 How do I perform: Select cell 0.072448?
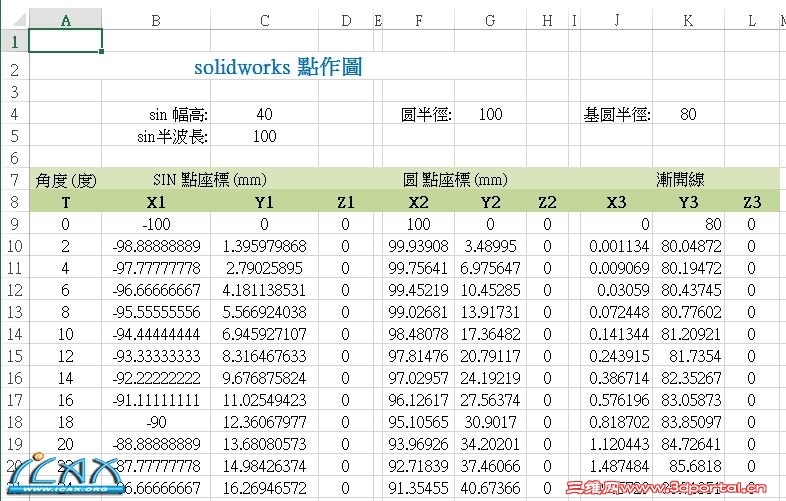pyautogui.click(x=617, y=312)
